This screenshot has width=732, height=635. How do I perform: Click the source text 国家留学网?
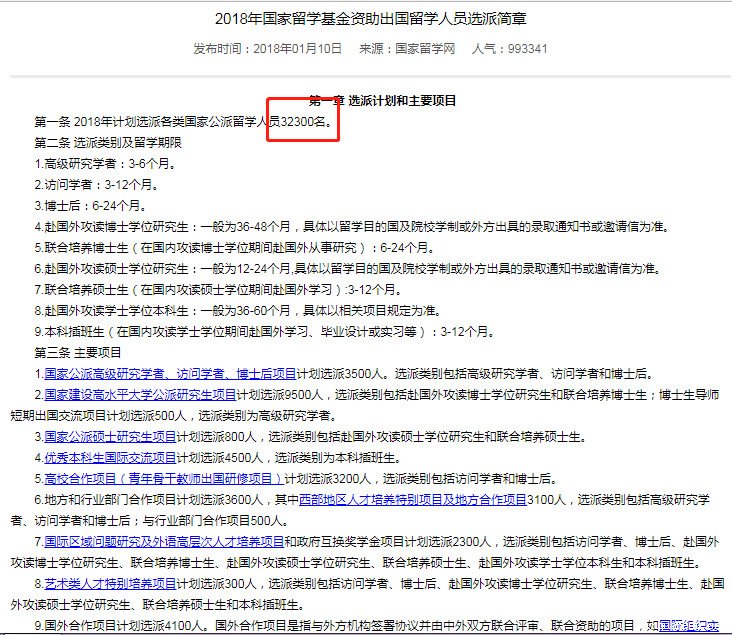tap(425, 48)
